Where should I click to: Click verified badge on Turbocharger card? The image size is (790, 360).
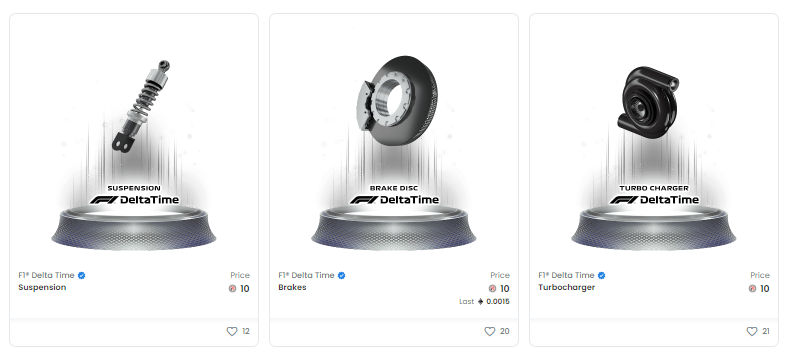tap(602, 275)
